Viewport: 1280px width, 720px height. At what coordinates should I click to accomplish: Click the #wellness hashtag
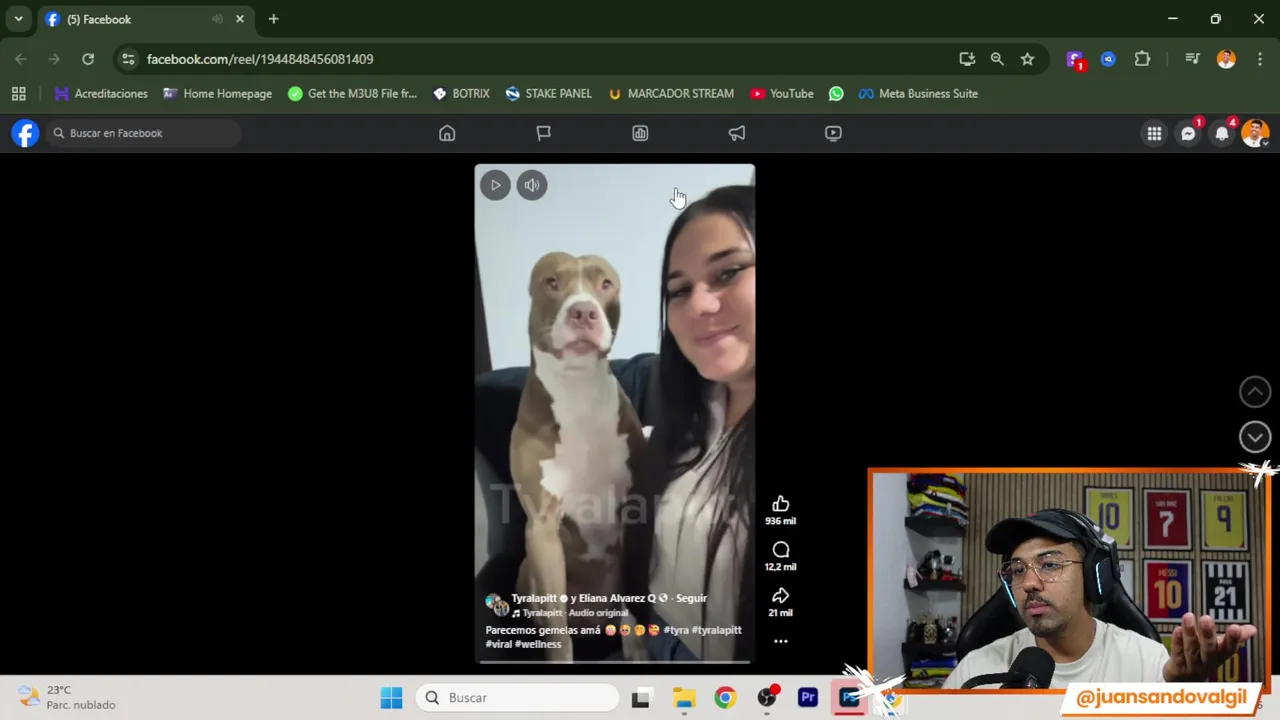(x=538, y=644)
